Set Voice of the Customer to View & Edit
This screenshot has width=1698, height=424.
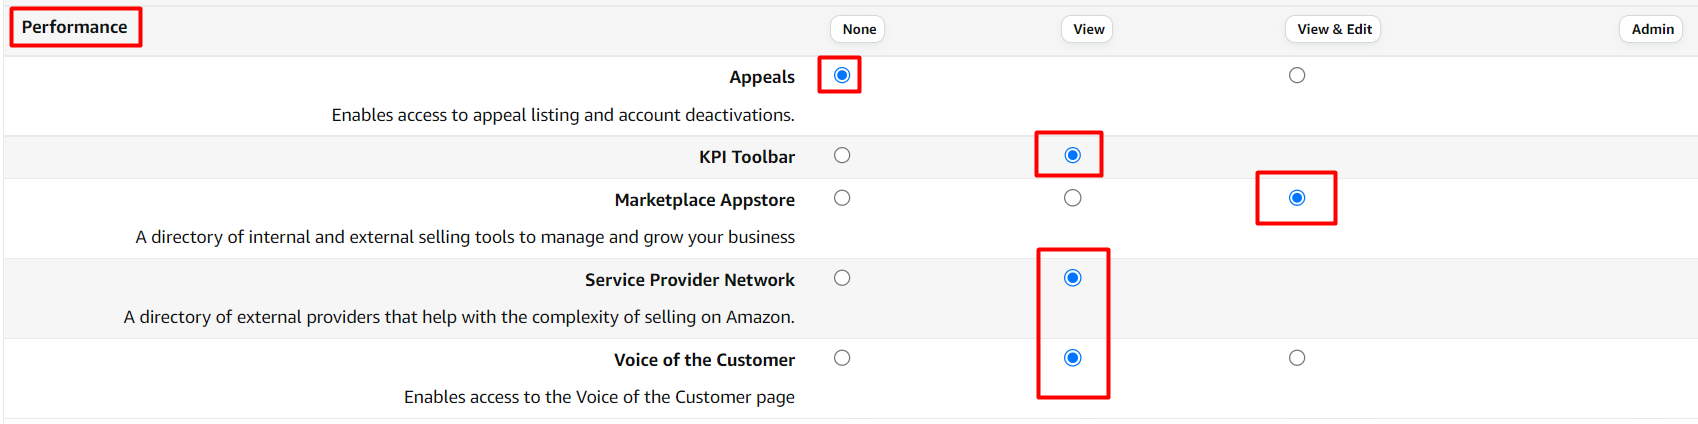coord(1297,358)
